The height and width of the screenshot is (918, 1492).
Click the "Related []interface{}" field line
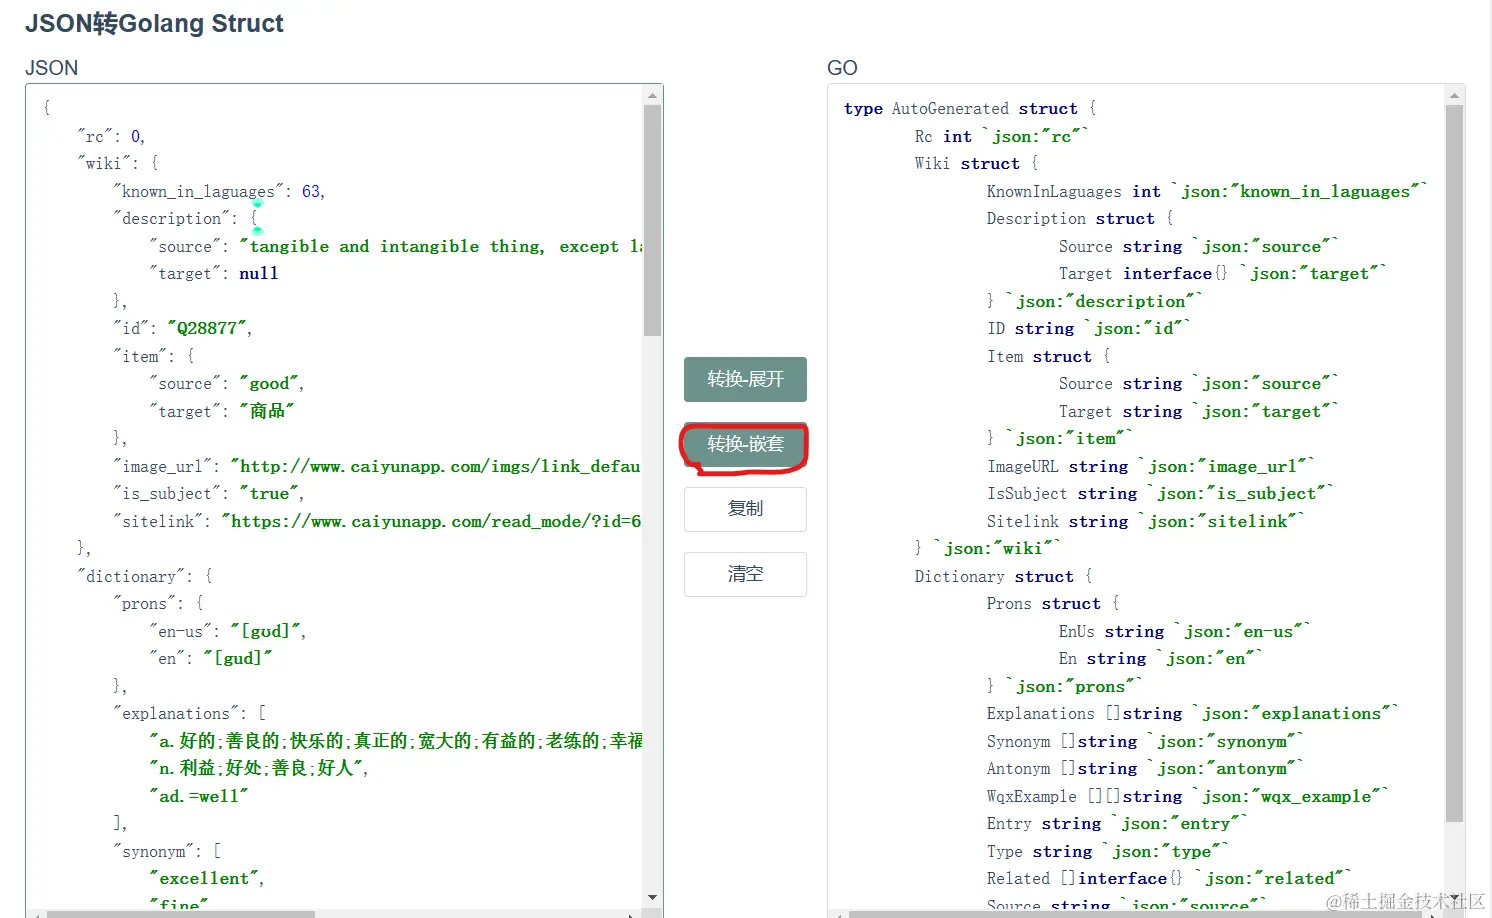[x=1170, y=878]
